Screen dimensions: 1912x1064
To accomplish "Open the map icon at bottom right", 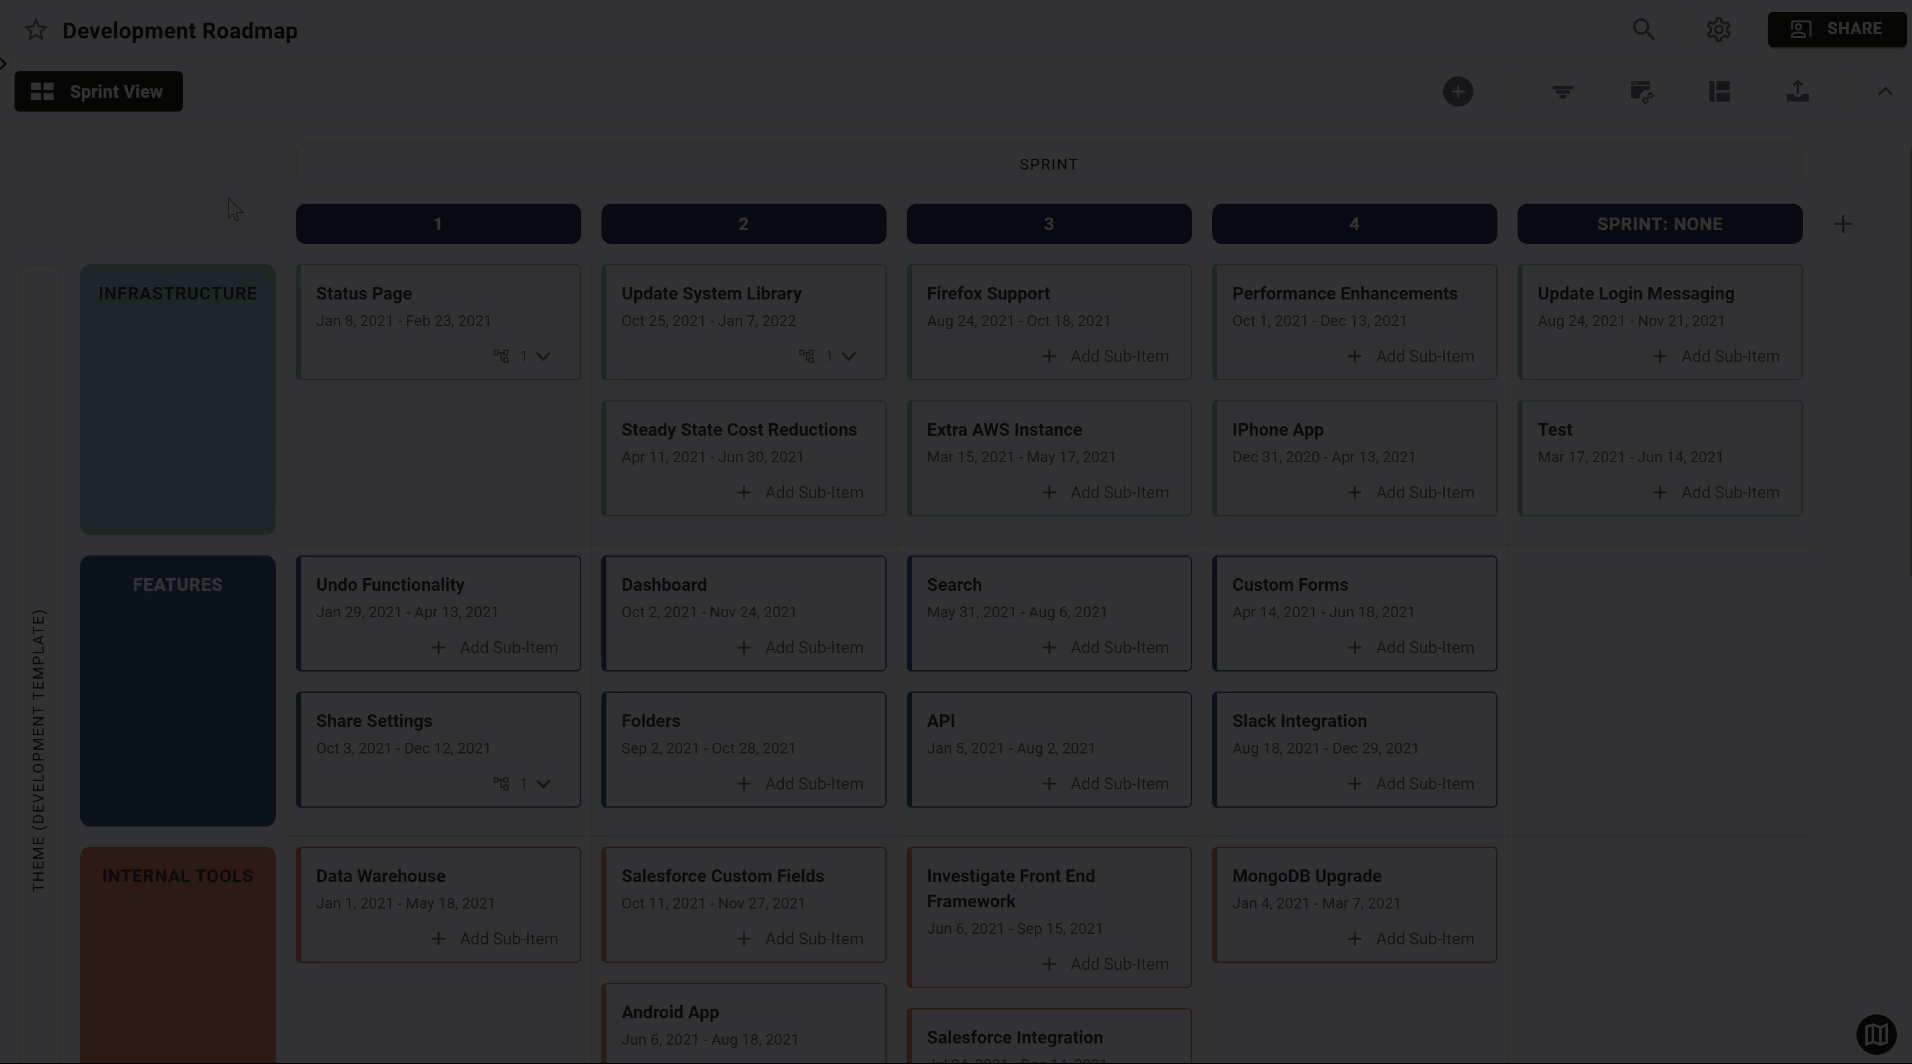I will pos(1876,1033).
